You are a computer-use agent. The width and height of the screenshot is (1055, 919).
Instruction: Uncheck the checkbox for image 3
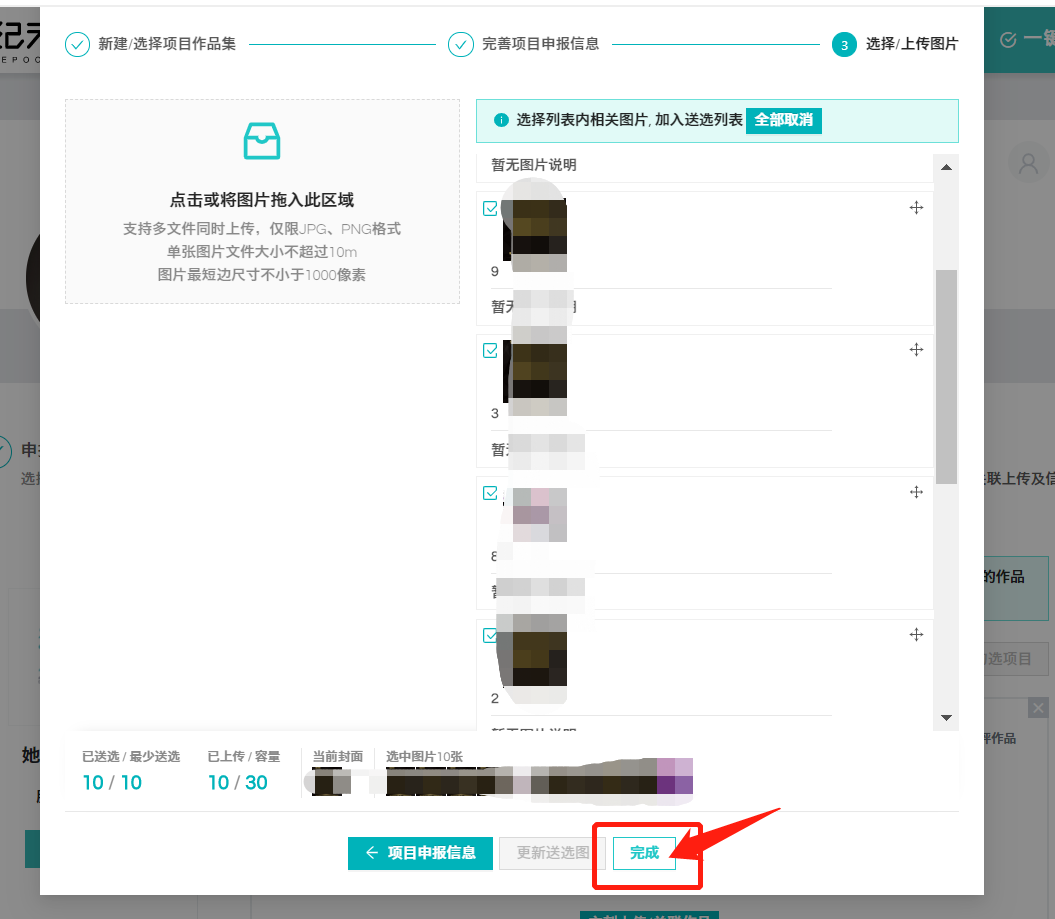(x=490, y=351)
